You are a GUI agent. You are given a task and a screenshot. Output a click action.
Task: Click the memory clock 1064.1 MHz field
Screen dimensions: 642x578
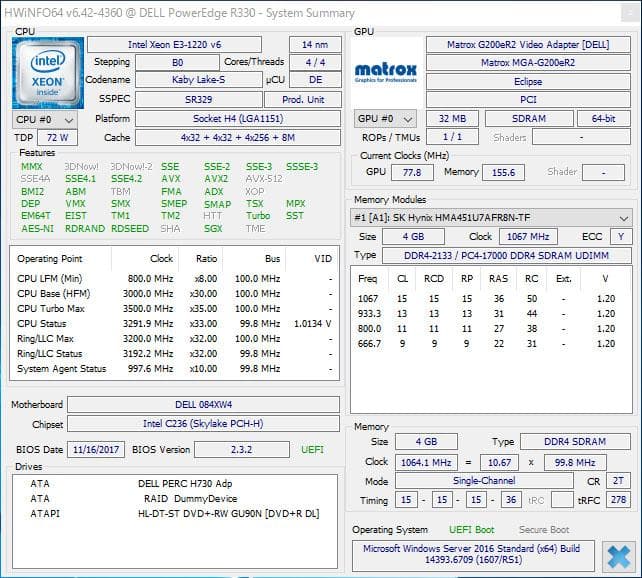point(426,463)
